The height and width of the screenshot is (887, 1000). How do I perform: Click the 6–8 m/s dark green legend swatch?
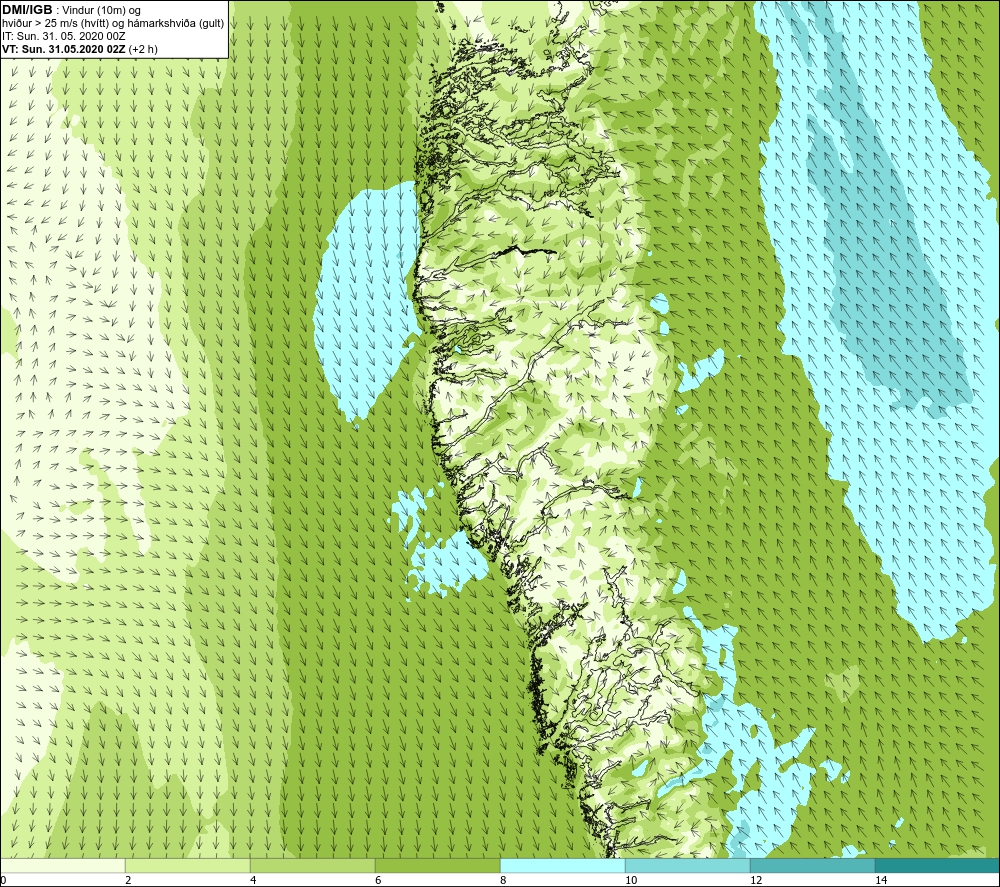click(x=438, y=866)
